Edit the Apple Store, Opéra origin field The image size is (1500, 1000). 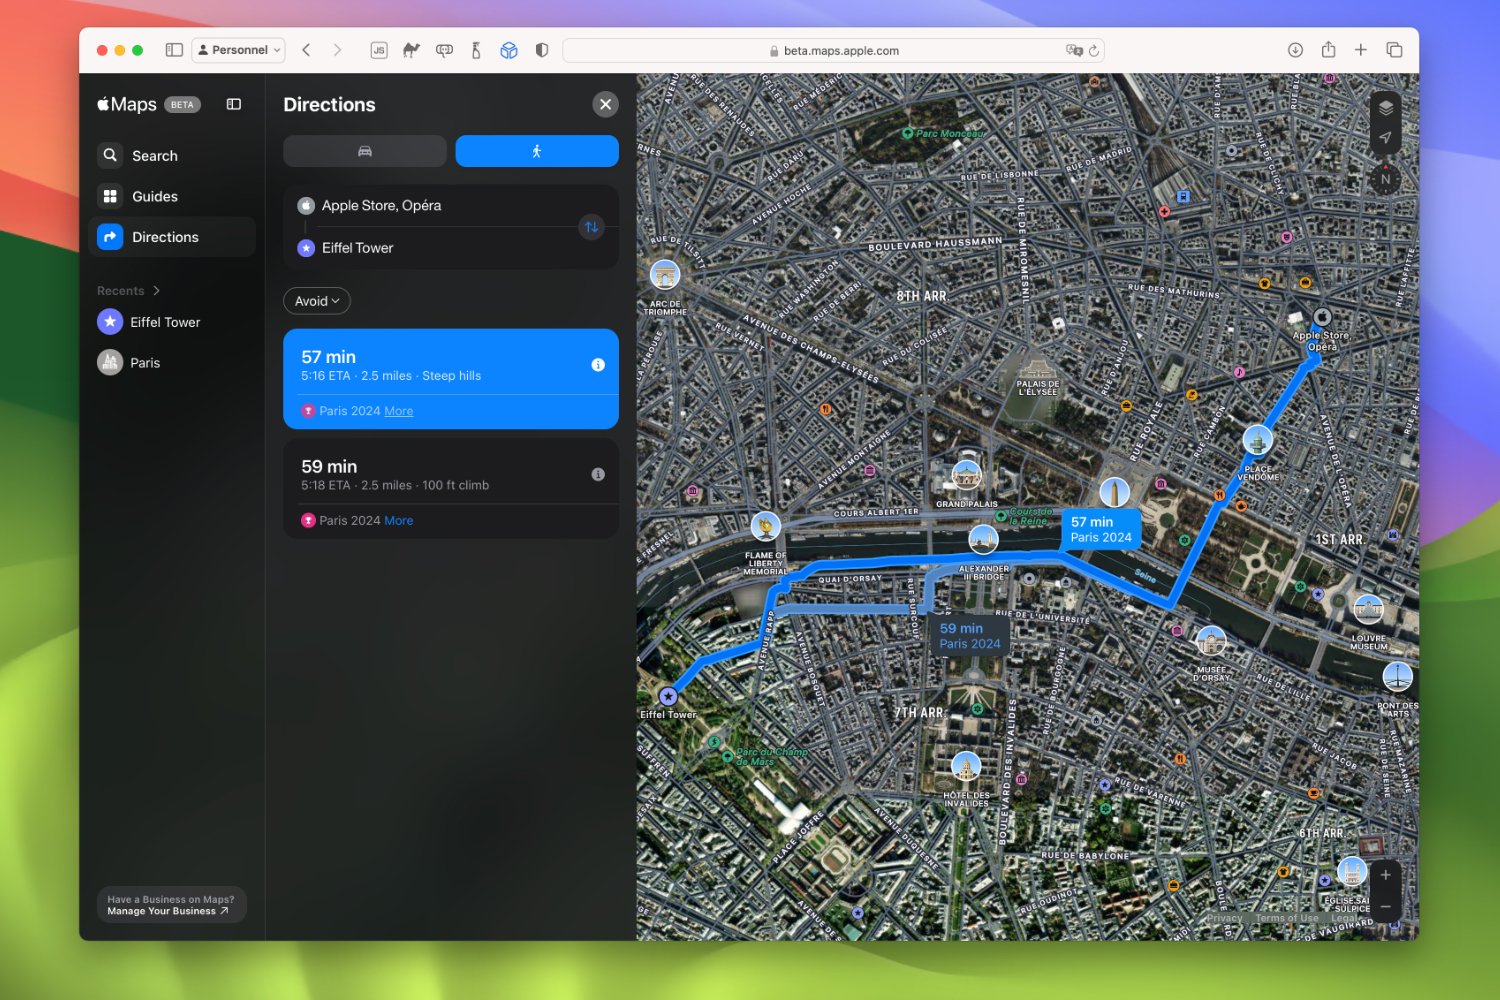(x=436, y=206)
